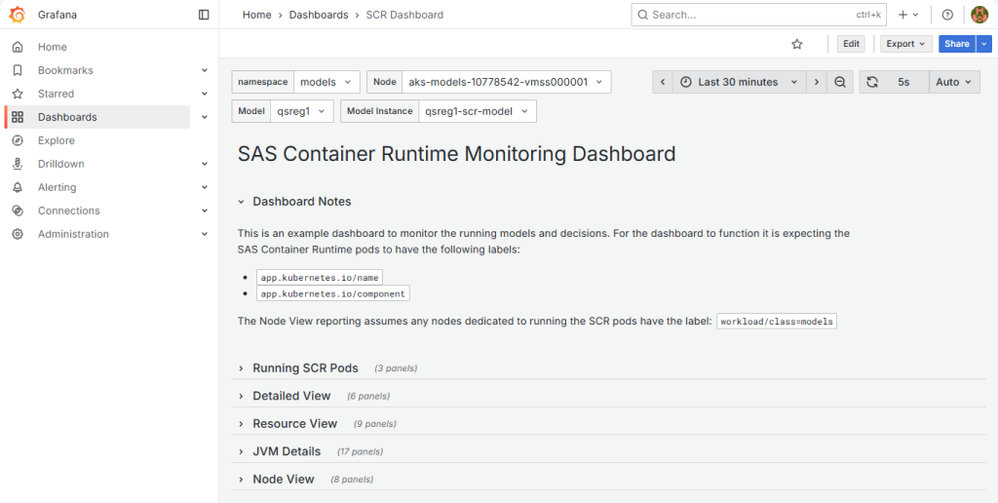Click the Grafana logo icon
The width and height of the screenshot is (998, 503).
(x=18, y=14)
